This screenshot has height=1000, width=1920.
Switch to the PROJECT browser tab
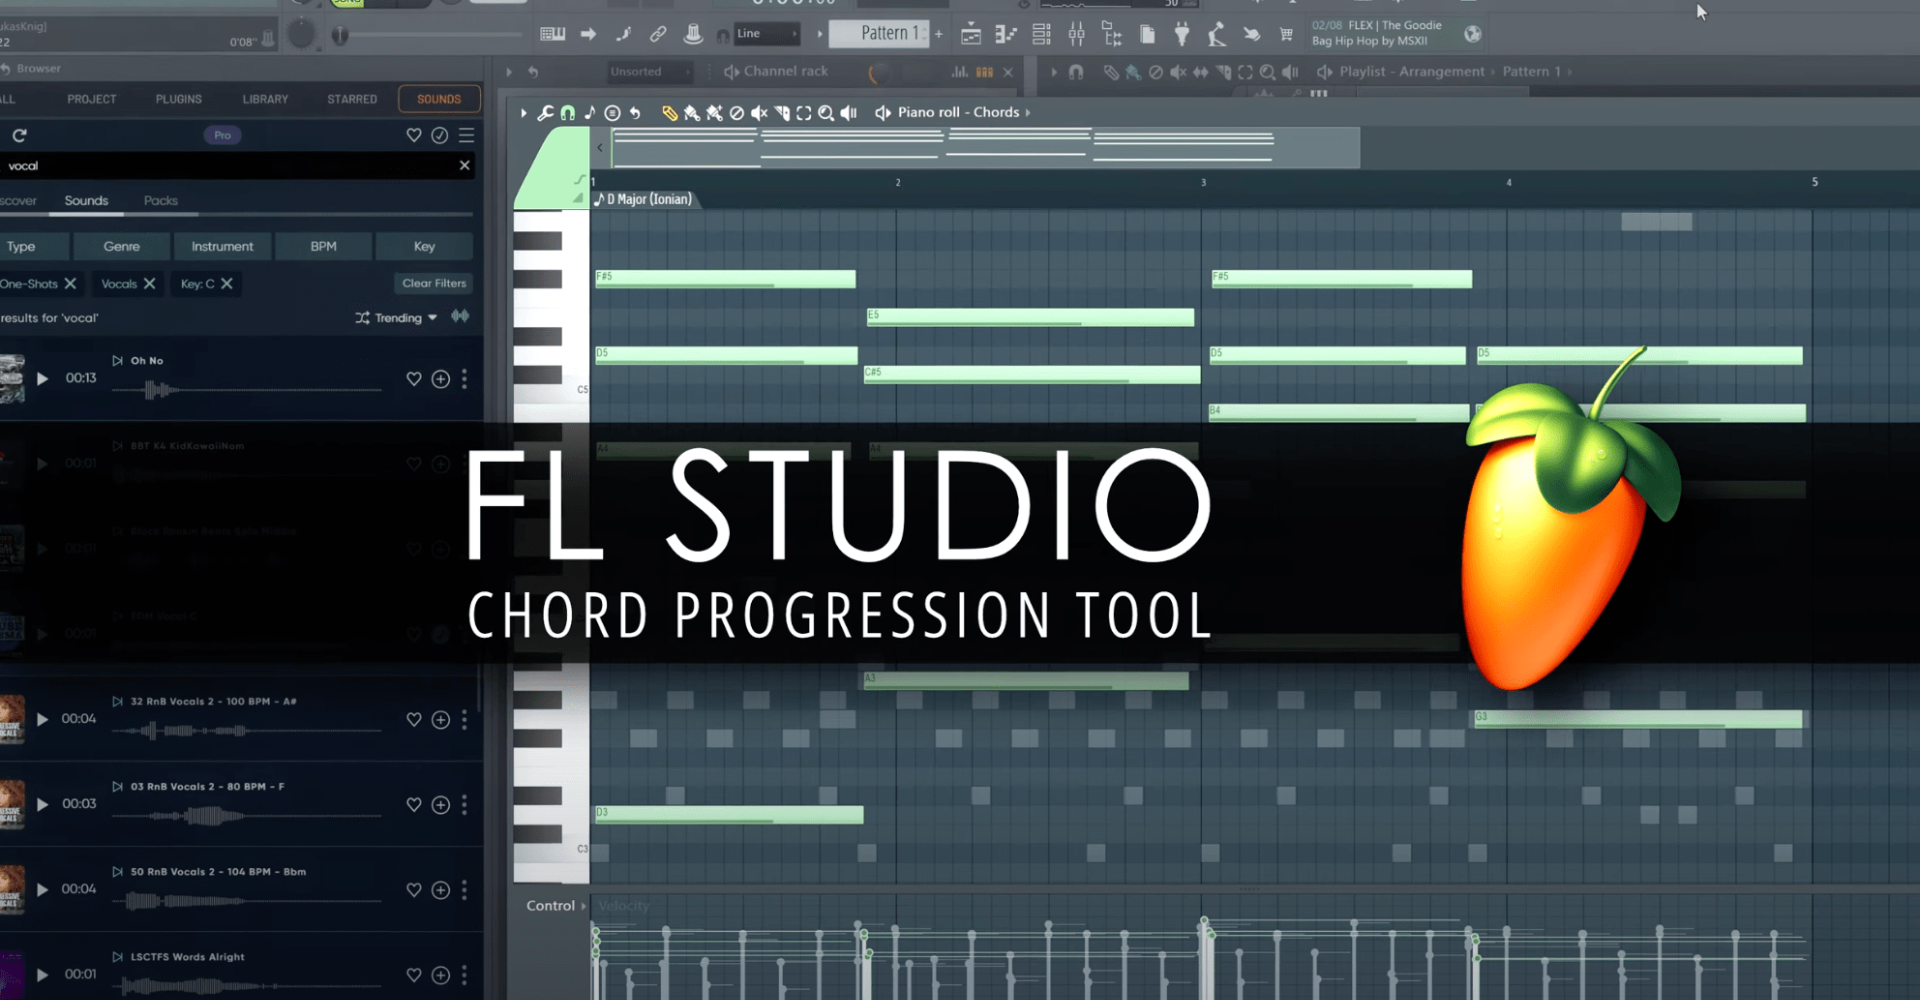(92, 99)
